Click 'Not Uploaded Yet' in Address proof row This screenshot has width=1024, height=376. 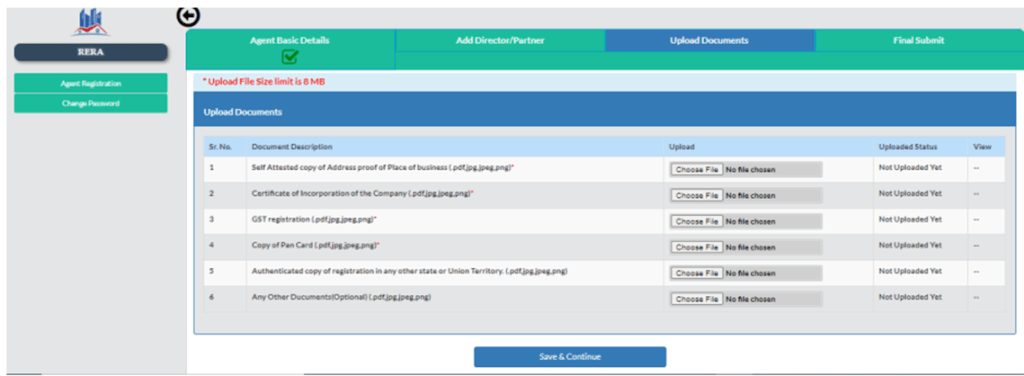[910, 167]
